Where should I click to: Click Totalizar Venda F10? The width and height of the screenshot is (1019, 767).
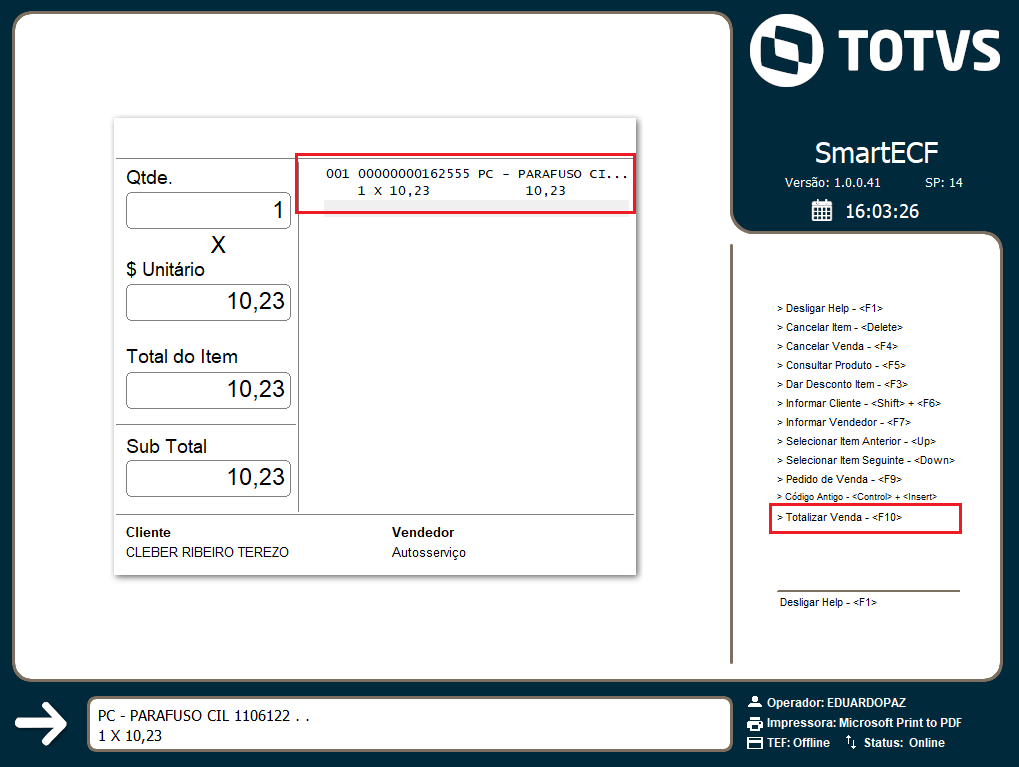pyautogui.click(x=840, y=517)
